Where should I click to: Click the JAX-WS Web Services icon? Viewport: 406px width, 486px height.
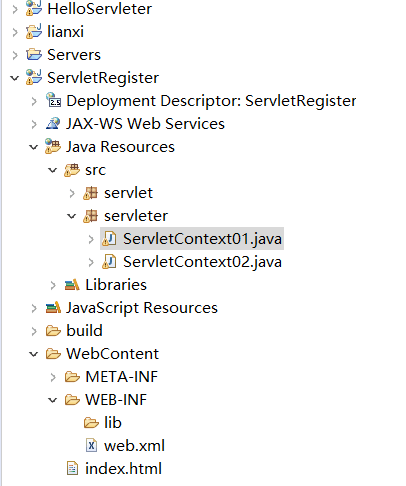[x=53, y=124]
